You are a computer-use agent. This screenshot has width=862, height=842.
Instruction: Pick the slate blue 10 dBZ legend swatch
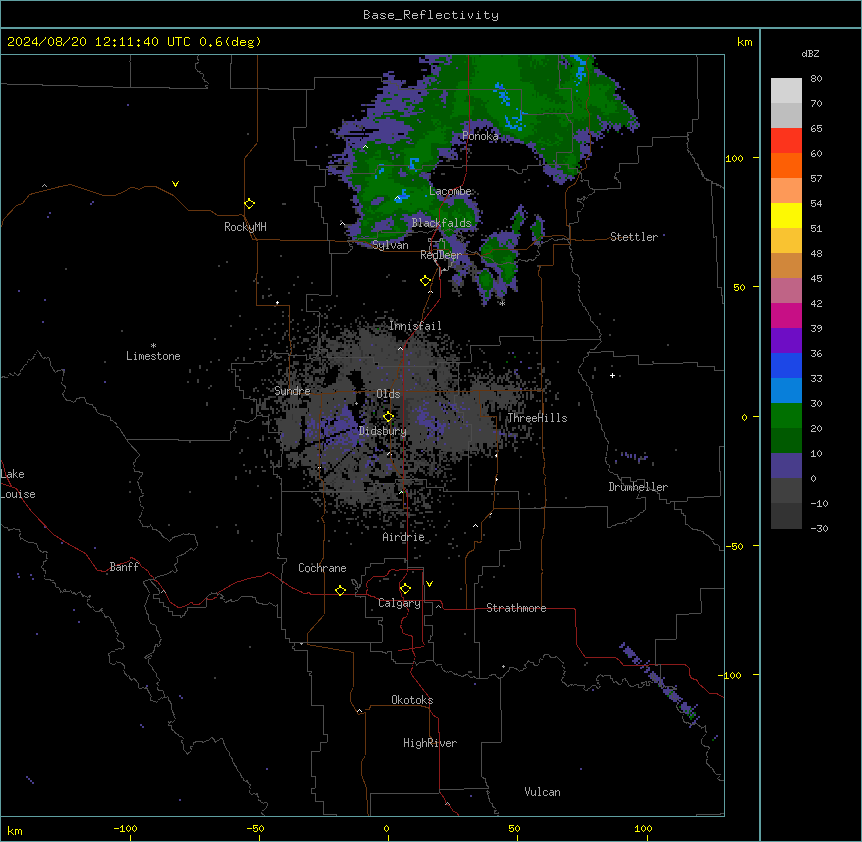pyautogui.click(x=786, y=466)
